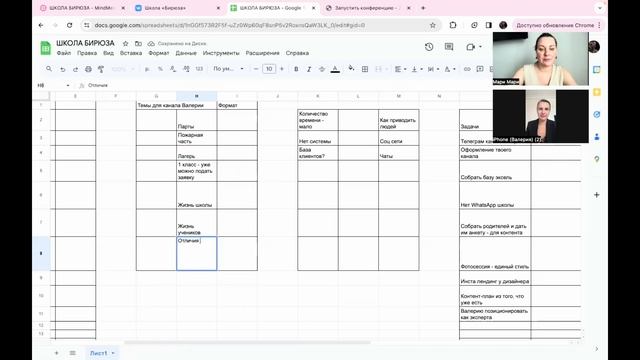640x360 pixels.
Task: Click Доступно обновление Chrome button
Action: [558, 25]
